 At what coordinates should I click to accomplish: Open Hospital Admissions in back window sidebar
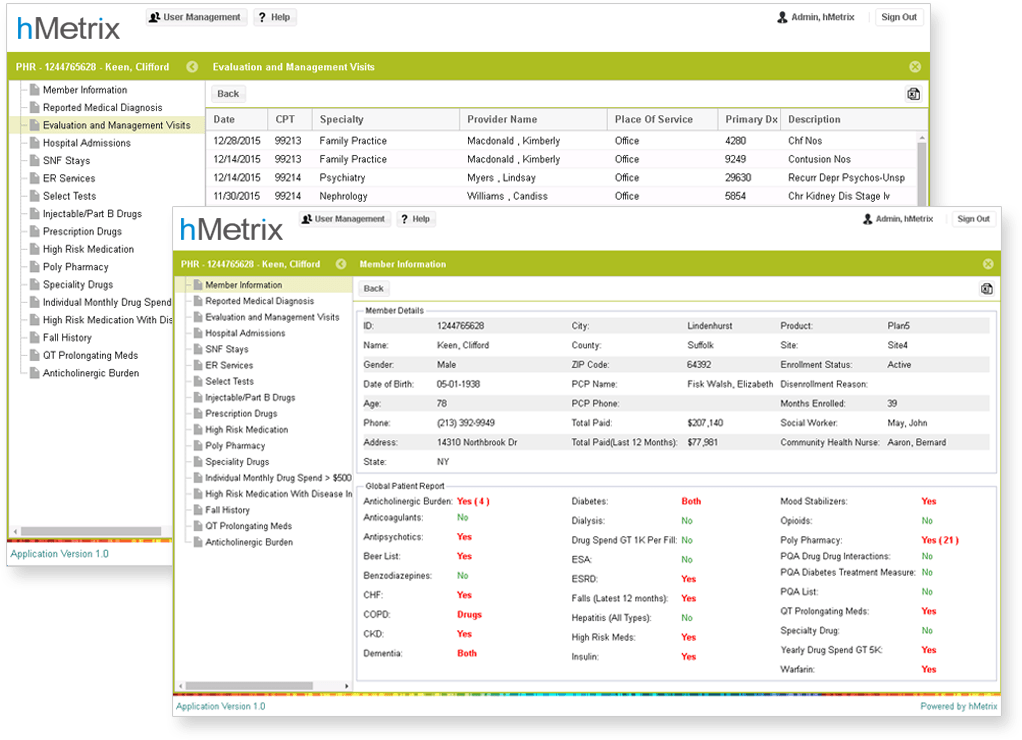(x=87, y=143)
